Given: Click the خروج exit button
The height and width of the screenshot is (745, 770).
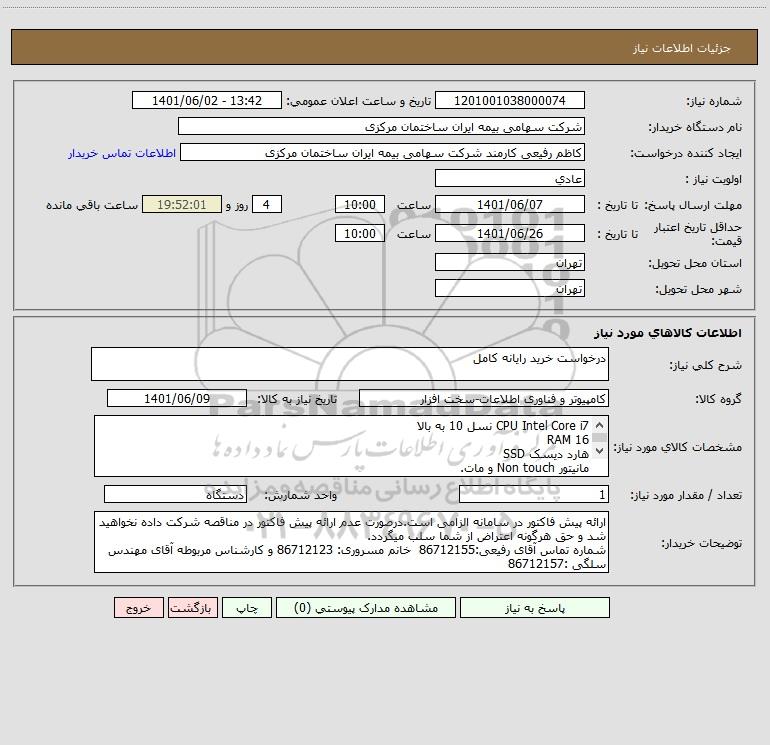Looking at the screenshot, I should pos(138,608).
